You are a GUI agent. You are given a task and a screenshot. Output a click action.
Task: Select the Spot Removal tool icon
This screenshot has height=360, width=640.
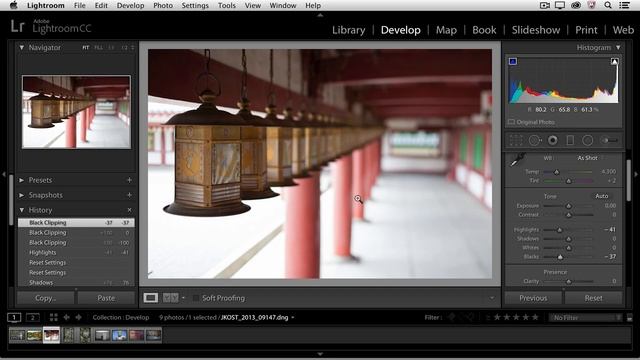click(535, 140)
